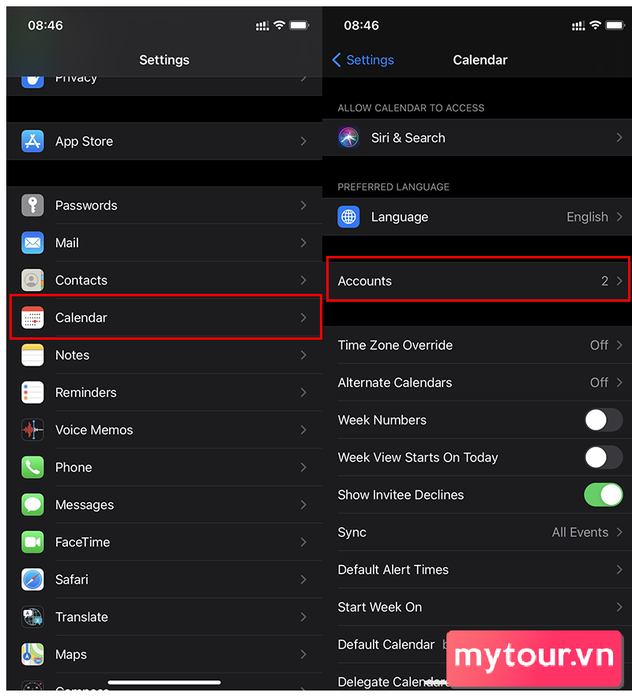Image resolution: width=632 pixels, height=700 pixels.
Task: Tap the Translate label
Action: [x=82, y=617]
